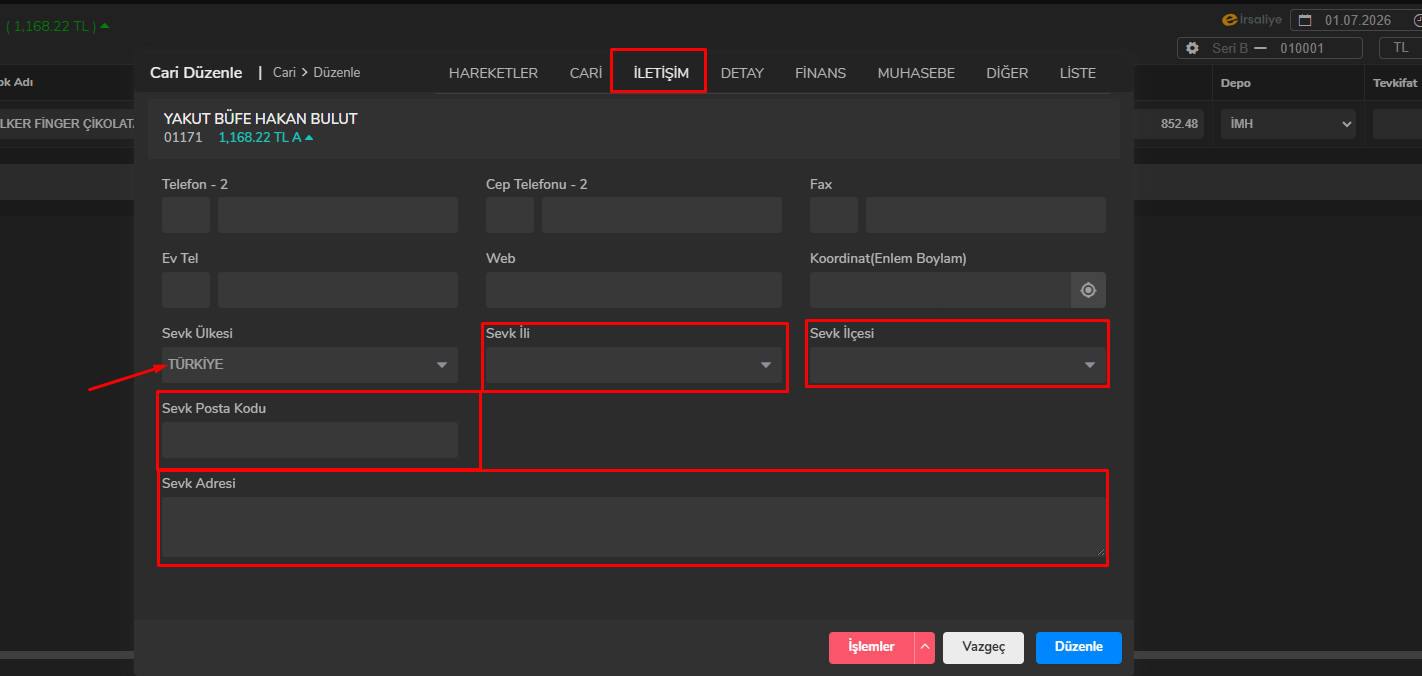This screenshot has height=676, width=1422.
Task: Click the 010001 serial number field
Action: click(x=1301, y=48)
